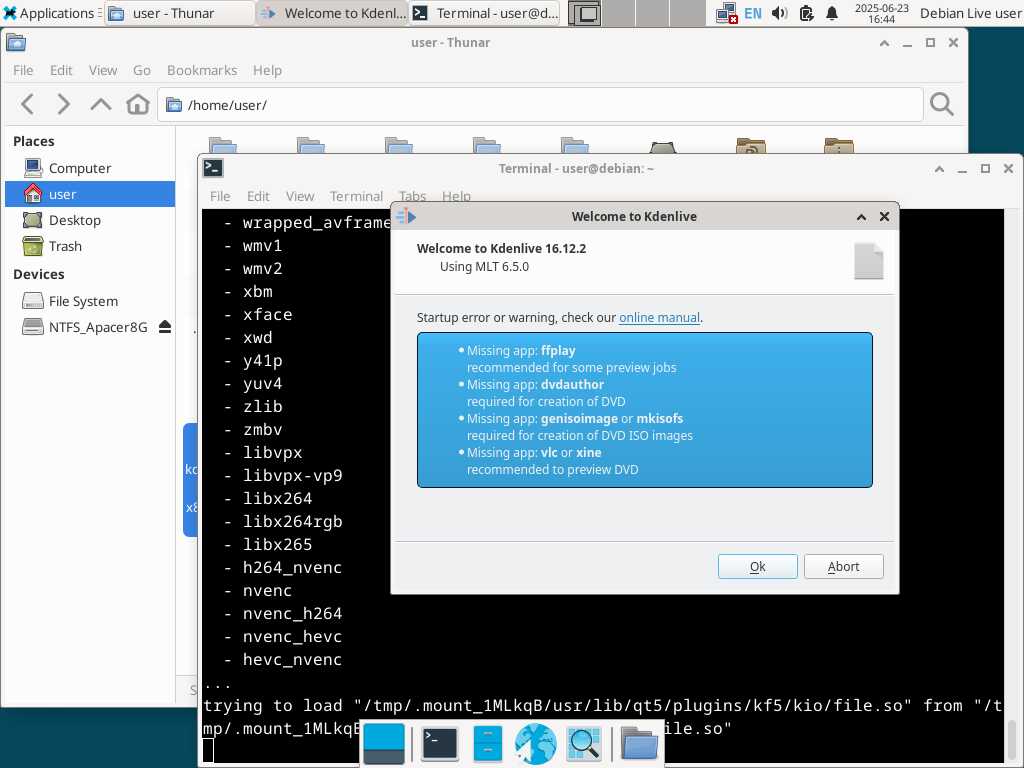The height and width of the screenshot is (768, 1024).
Task: Open the online manual link
Action: (659, 317)
